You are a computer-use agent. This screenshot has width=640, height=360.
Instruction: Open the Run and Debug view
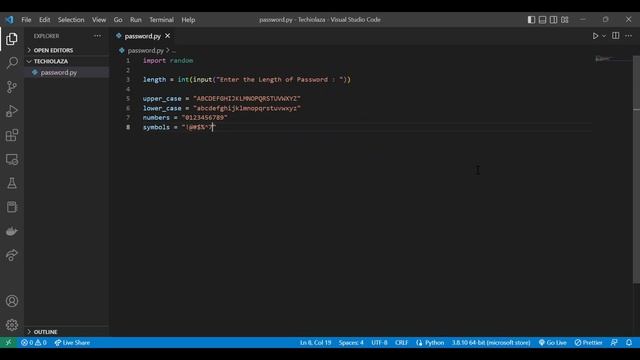(12, 111)
